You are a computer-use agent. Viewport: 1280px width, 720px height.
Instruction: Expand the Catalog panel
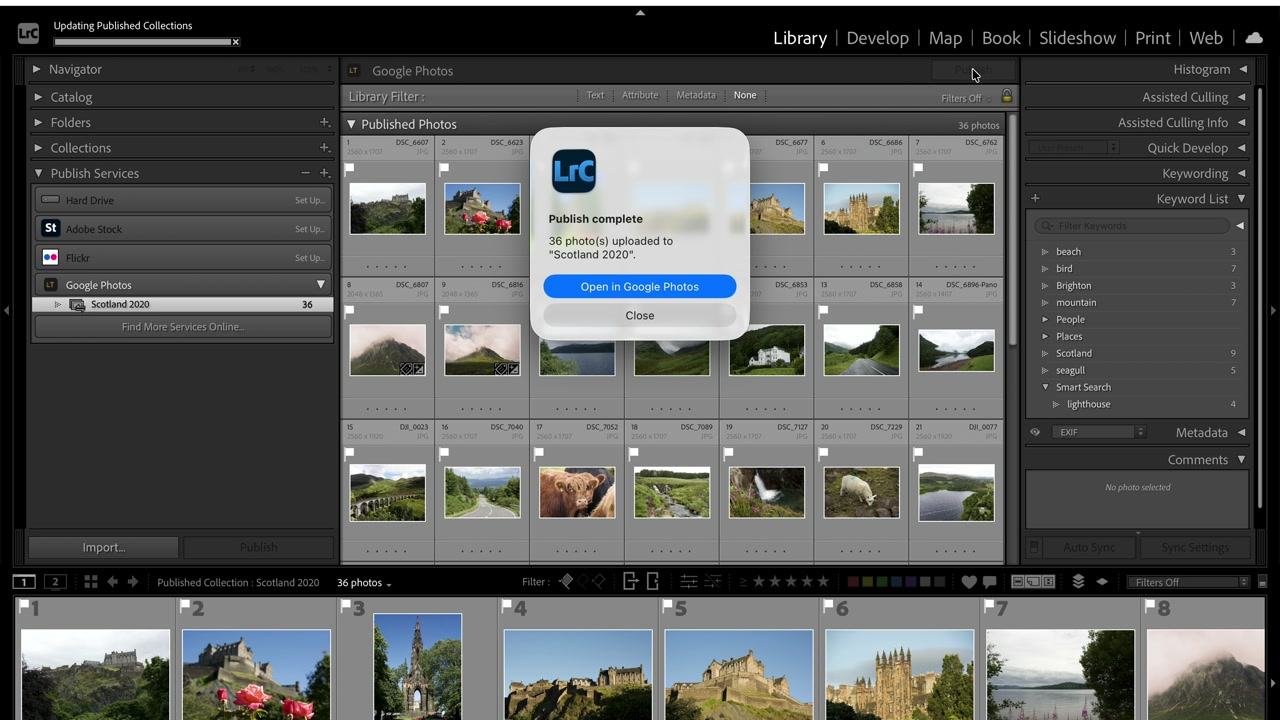coord(37,97)
